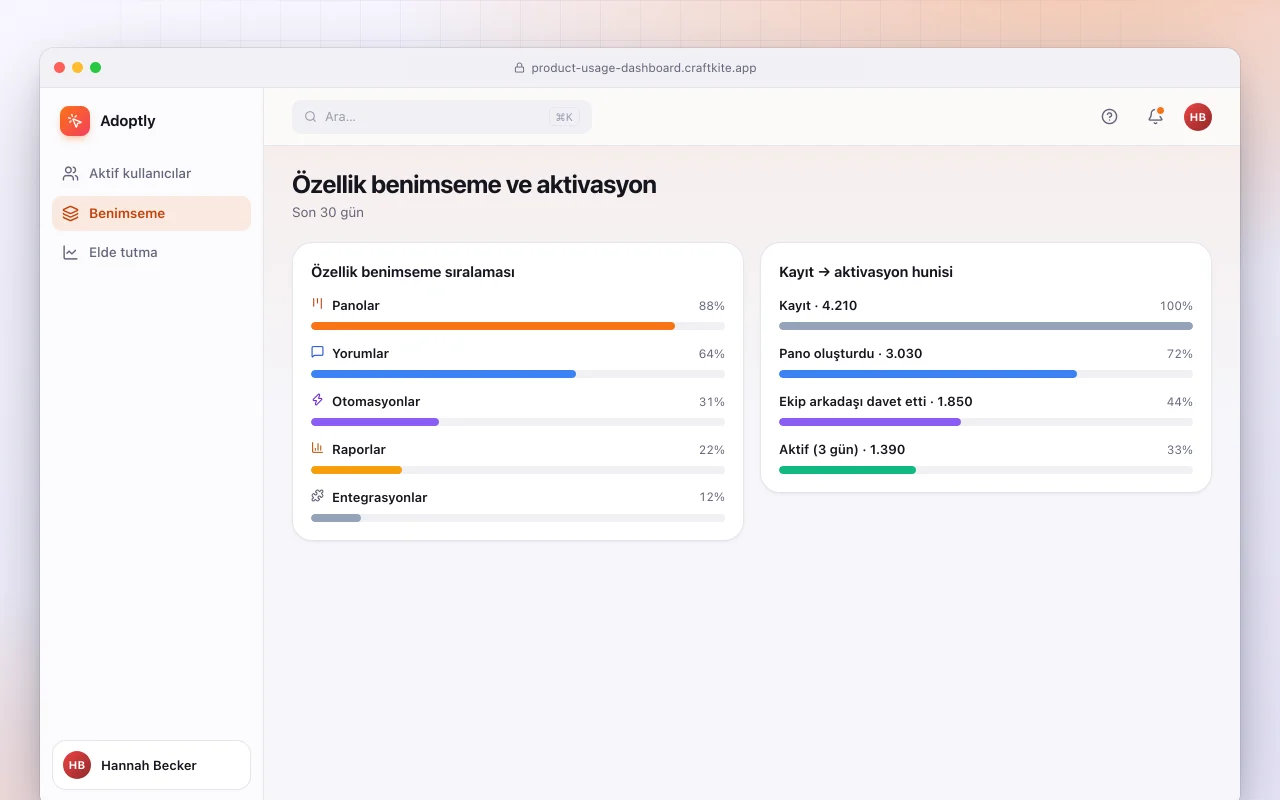Click the Kayıt 100% funnel bar

[x=986, y=326]
